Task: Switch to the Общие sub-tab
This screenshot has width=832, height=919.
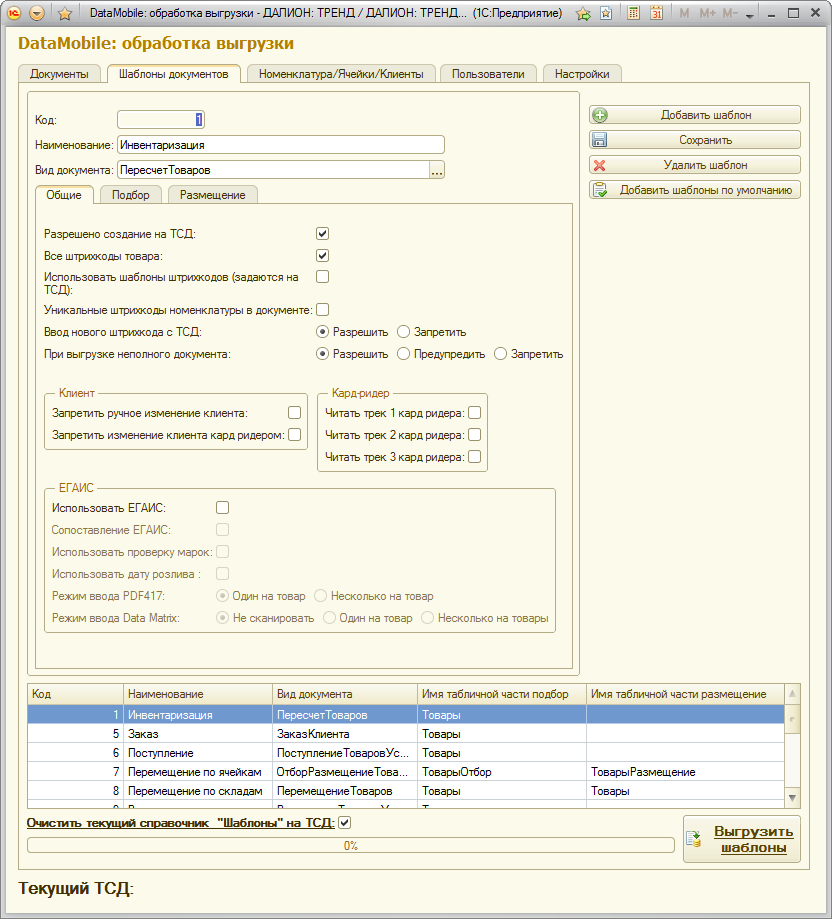Action: coord(64,195)
